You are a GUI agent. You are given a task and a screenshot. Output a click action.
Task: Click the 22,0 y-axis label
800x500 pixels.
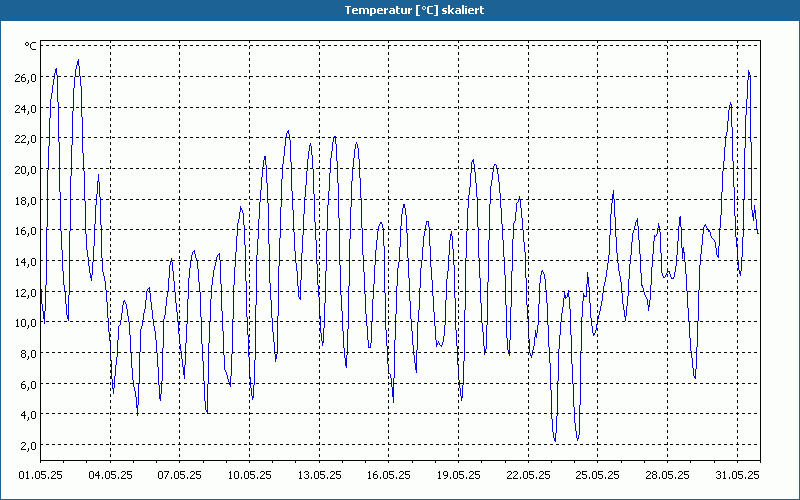click(x=26, y=139)
